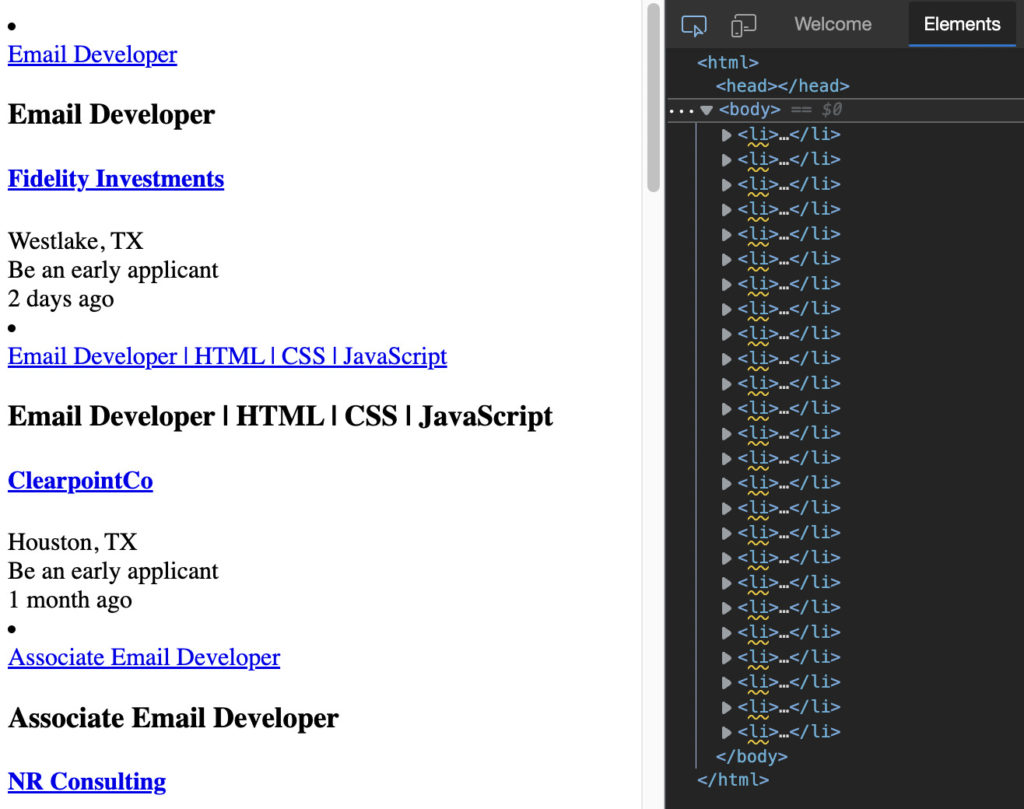Image resolution: width=1024 pixels, height=809 pixels.
Task: Click the Westlake, TX location text
Action: click(75, 241)
